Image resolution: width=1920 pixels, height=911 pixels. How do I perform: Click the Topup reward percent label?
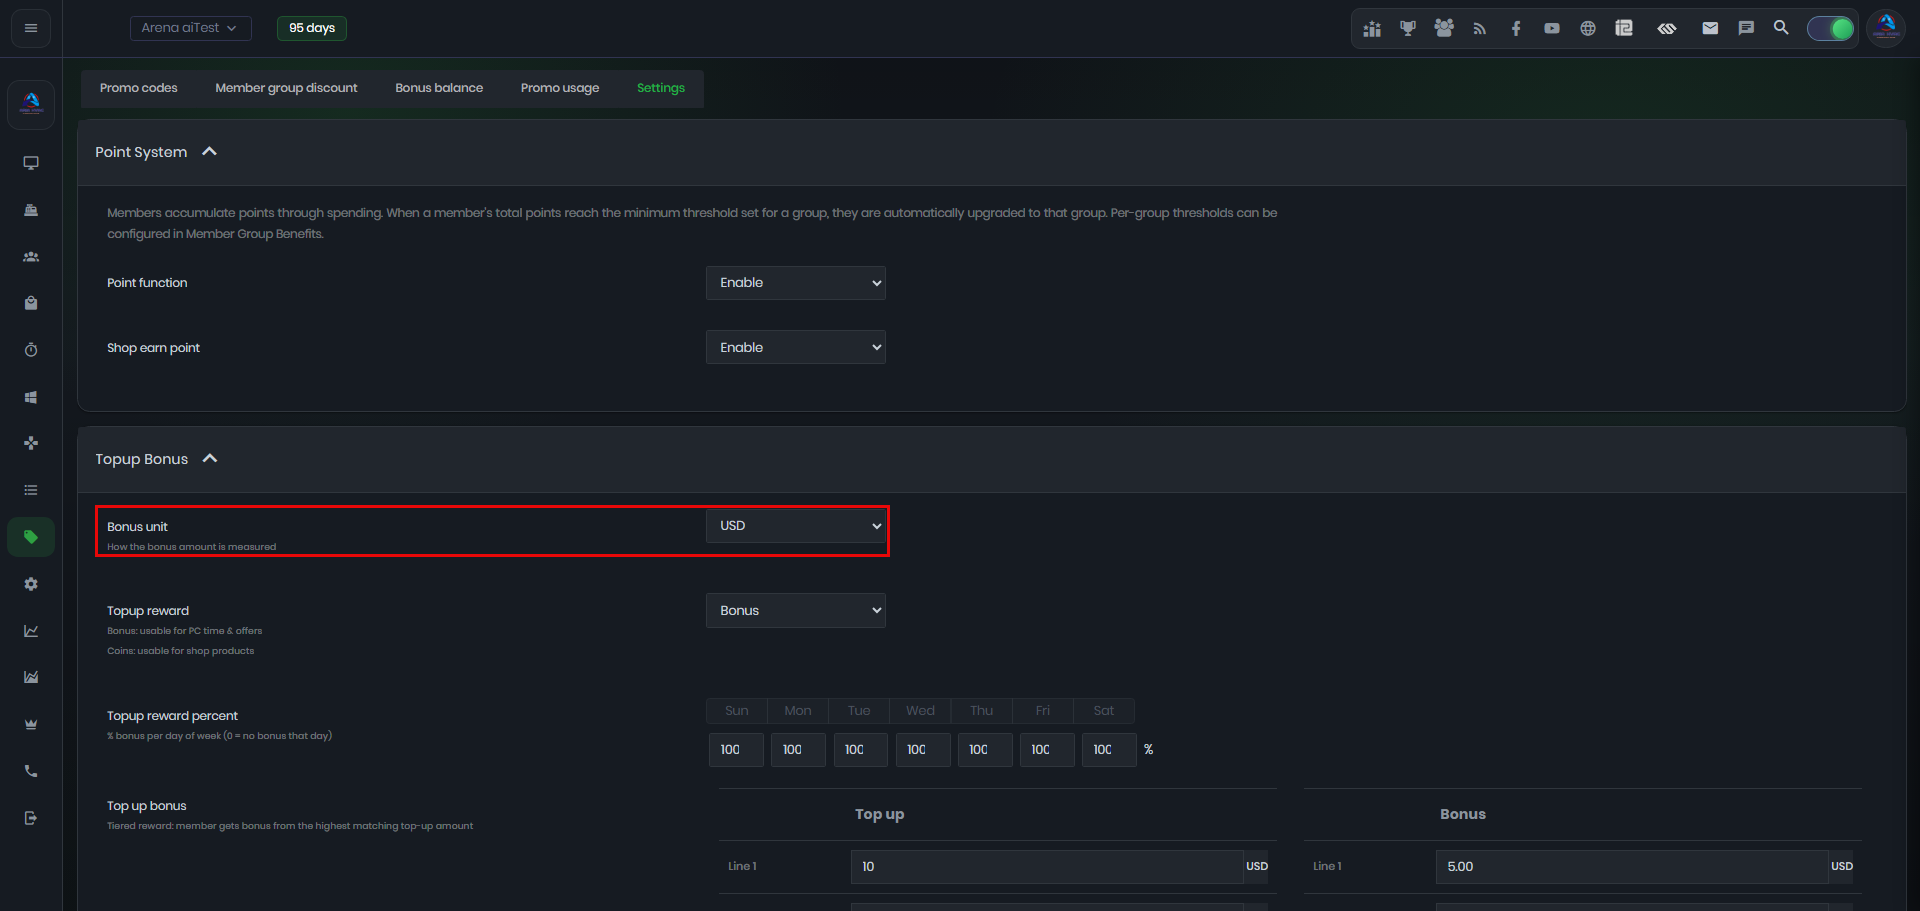(172, 716)
